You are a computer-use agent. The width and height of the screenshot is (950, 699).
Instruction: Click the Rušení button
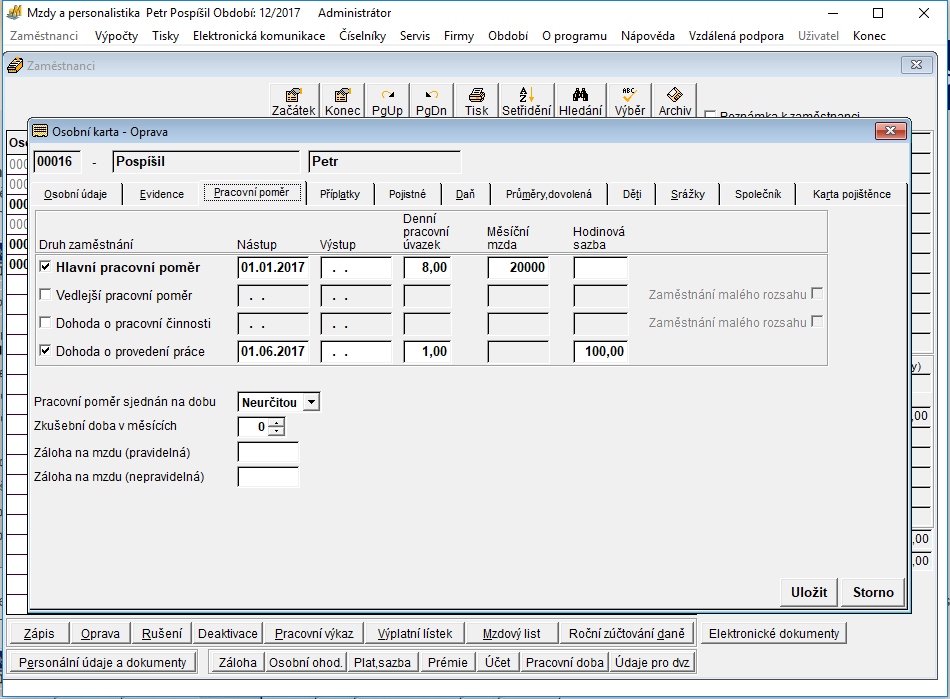click(162, 634)
